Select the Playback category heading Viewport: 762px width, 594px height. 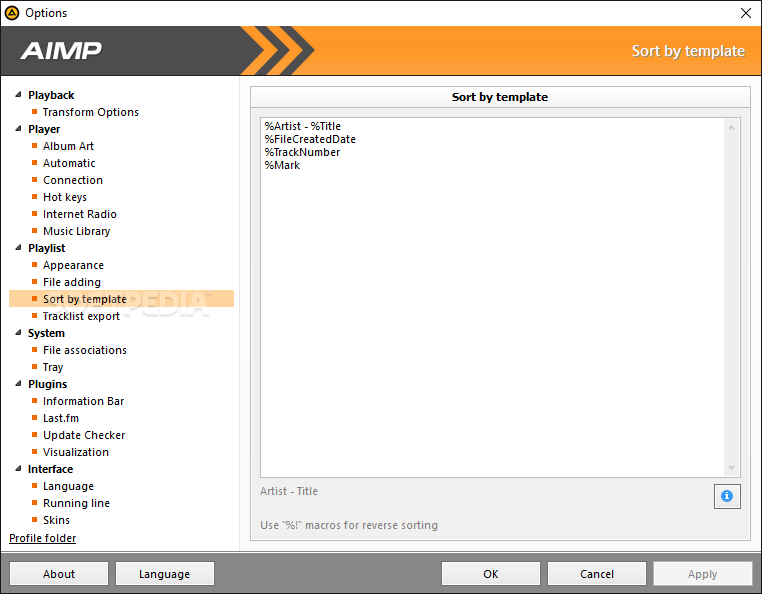pyautogui.click(x=51, y=95)
